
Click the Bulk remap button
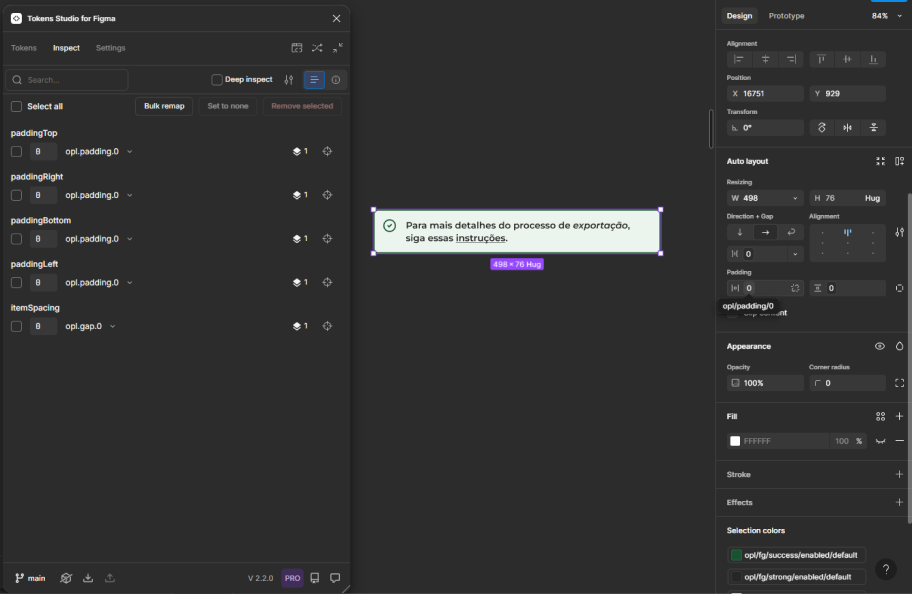(x=164, y=106)
